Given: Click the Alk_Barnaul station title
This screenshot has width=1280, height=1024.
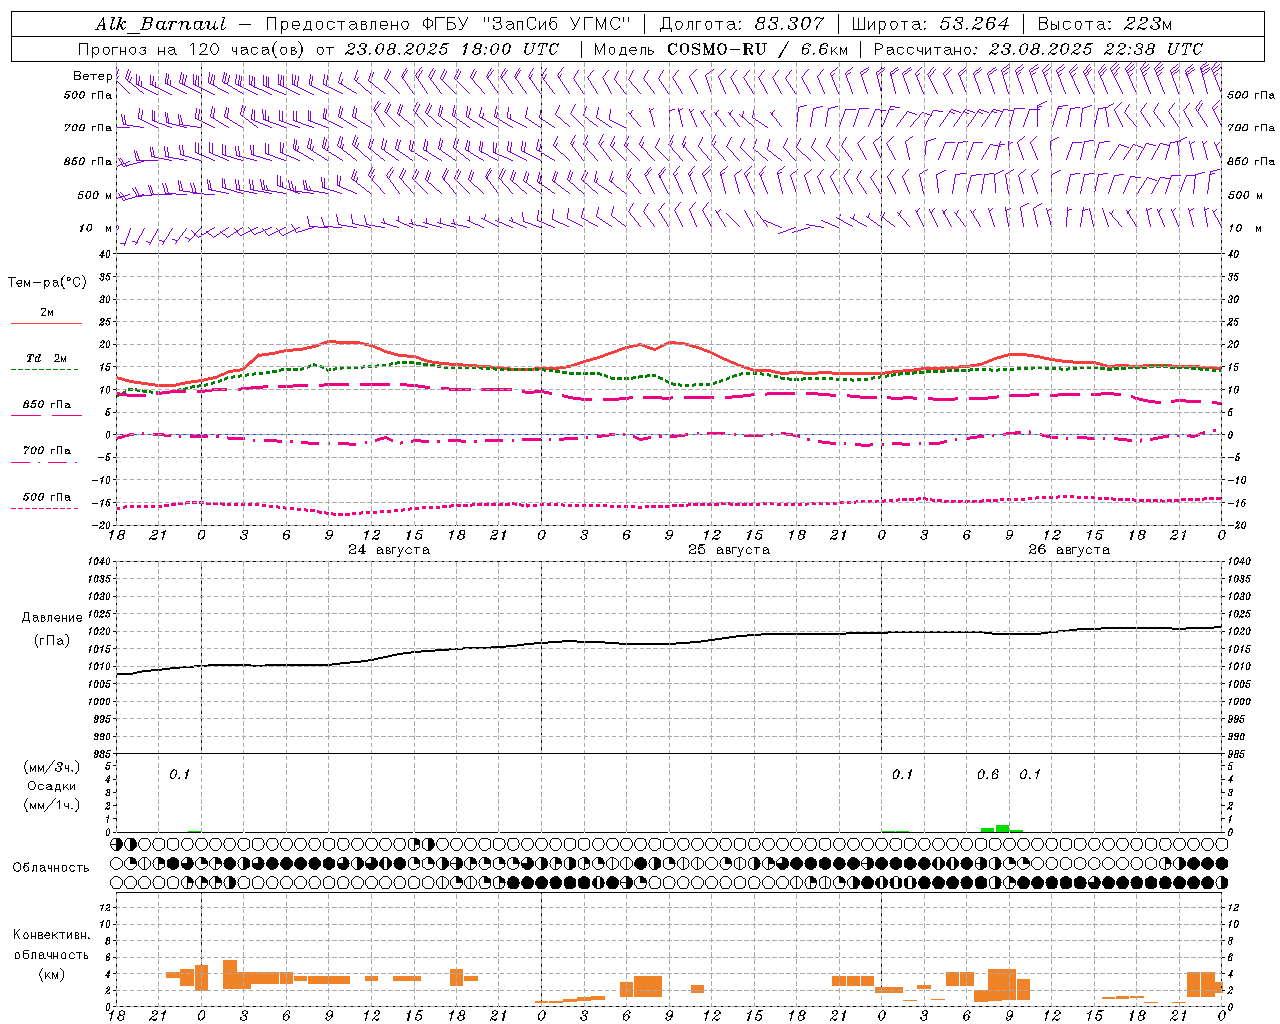Looking at the screenshot, I should click(161, 24).
